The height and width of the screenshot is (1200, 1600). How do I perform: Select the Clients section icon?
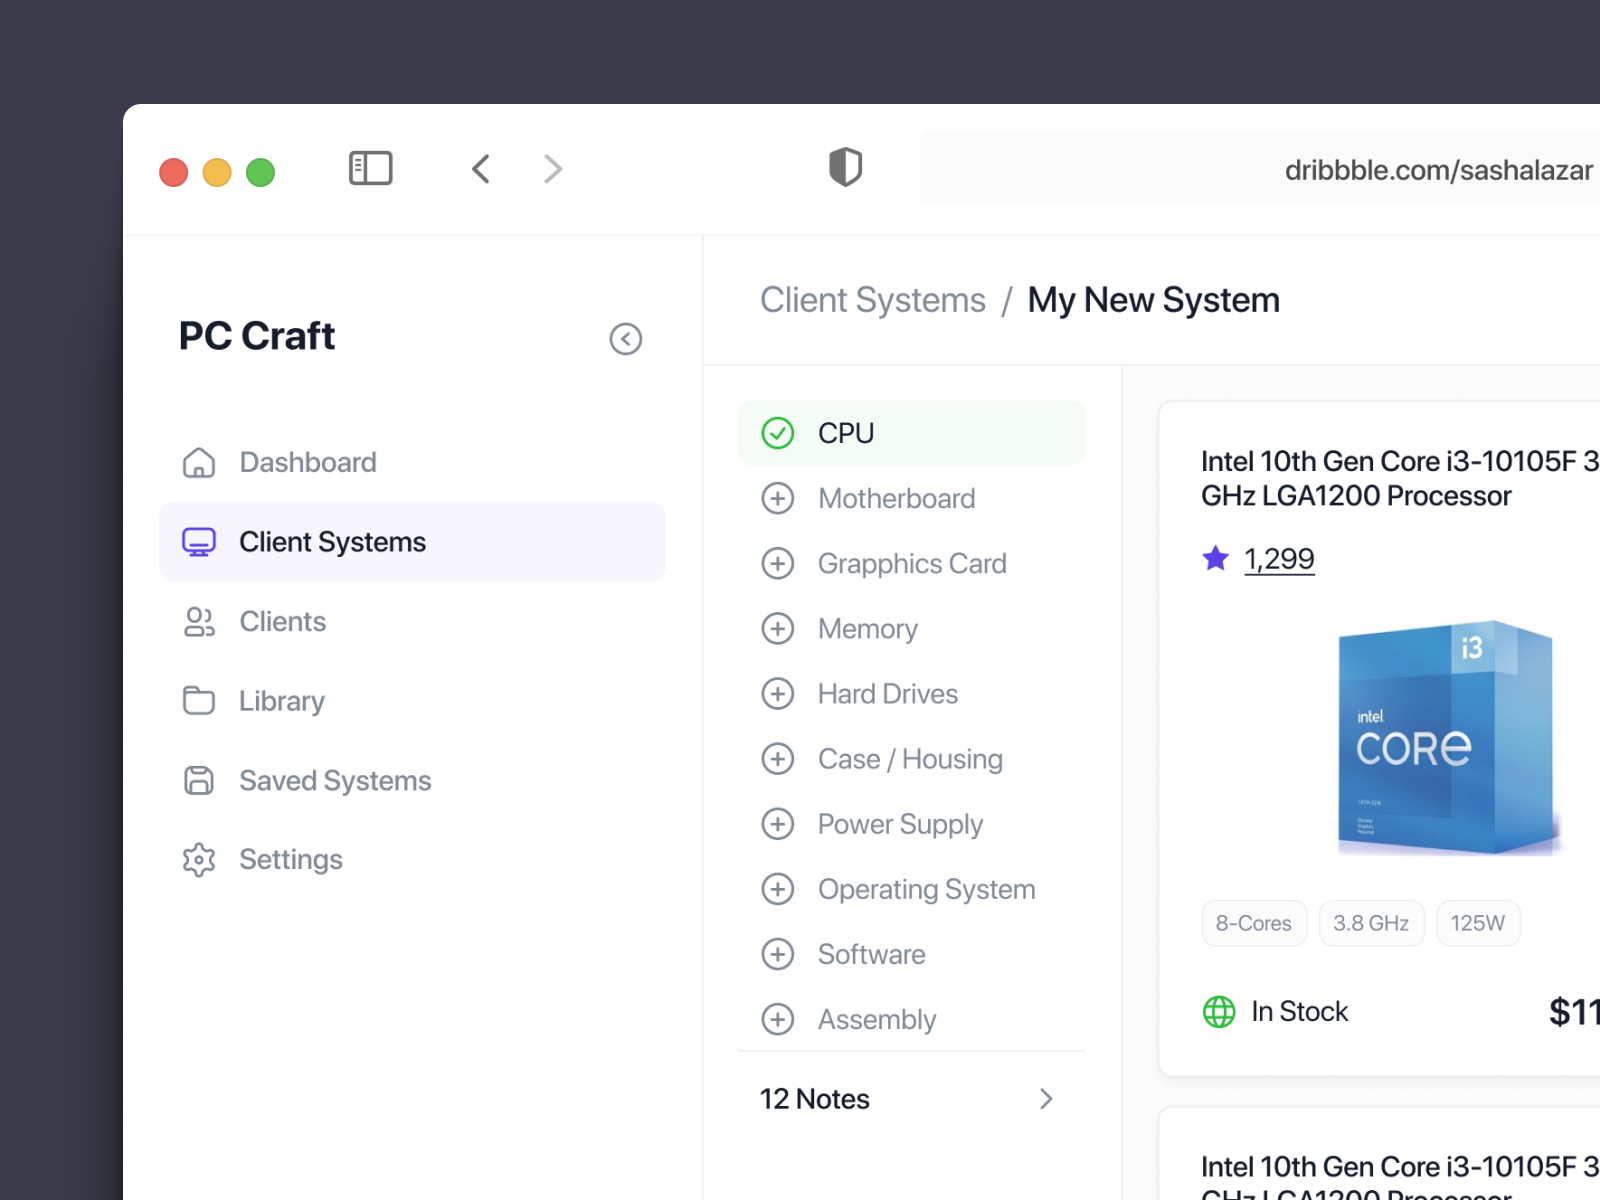(x=199, y=621)
